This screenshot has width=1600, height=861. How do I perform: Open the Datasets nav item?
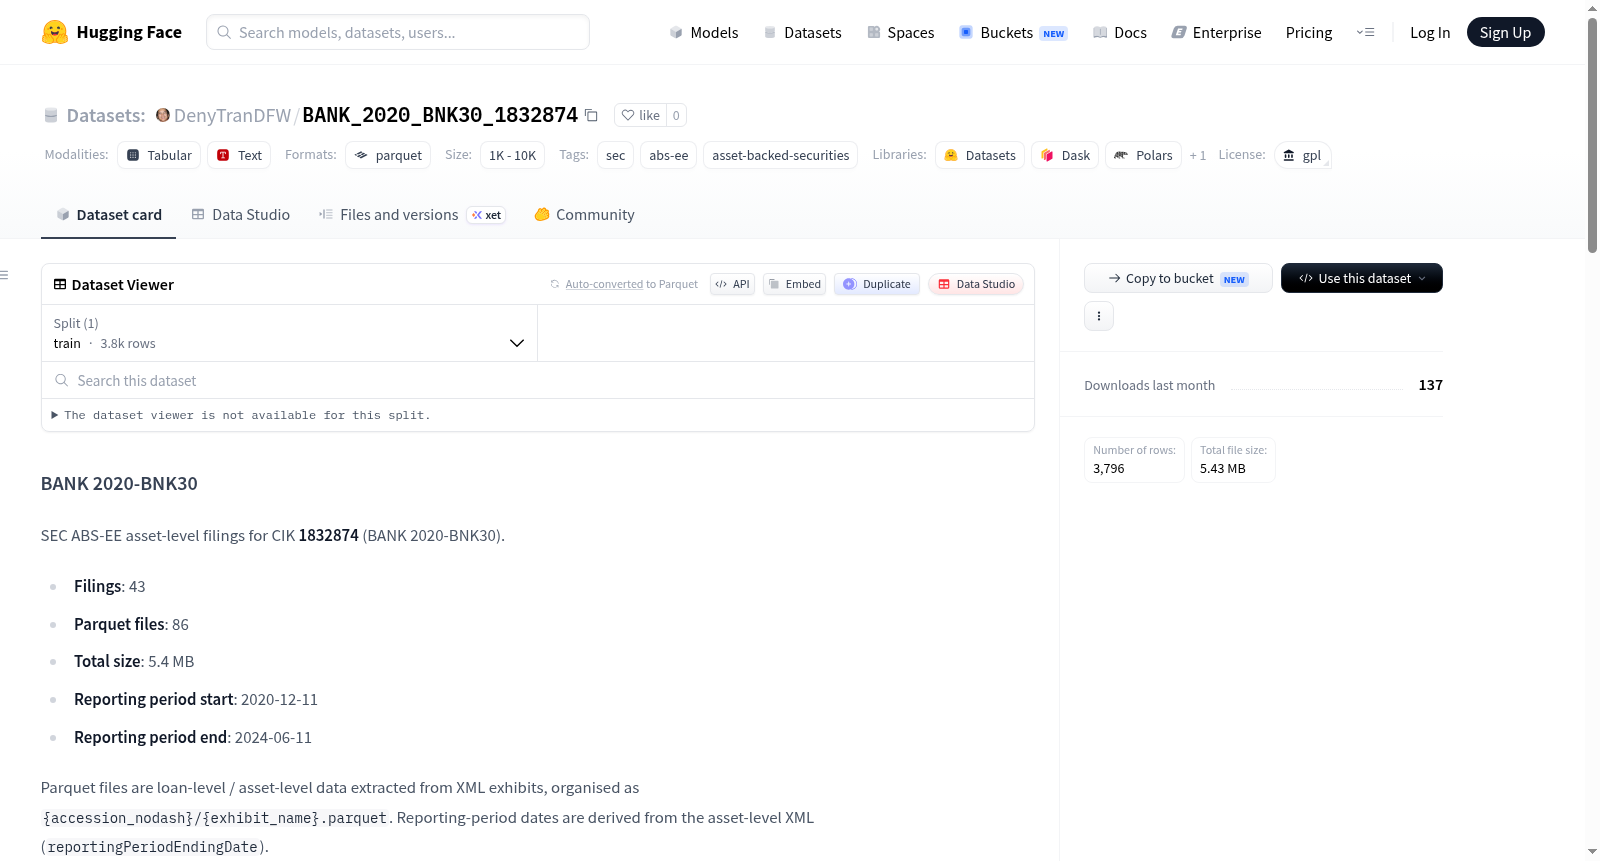pyautogui.click(x=802, y=32)
